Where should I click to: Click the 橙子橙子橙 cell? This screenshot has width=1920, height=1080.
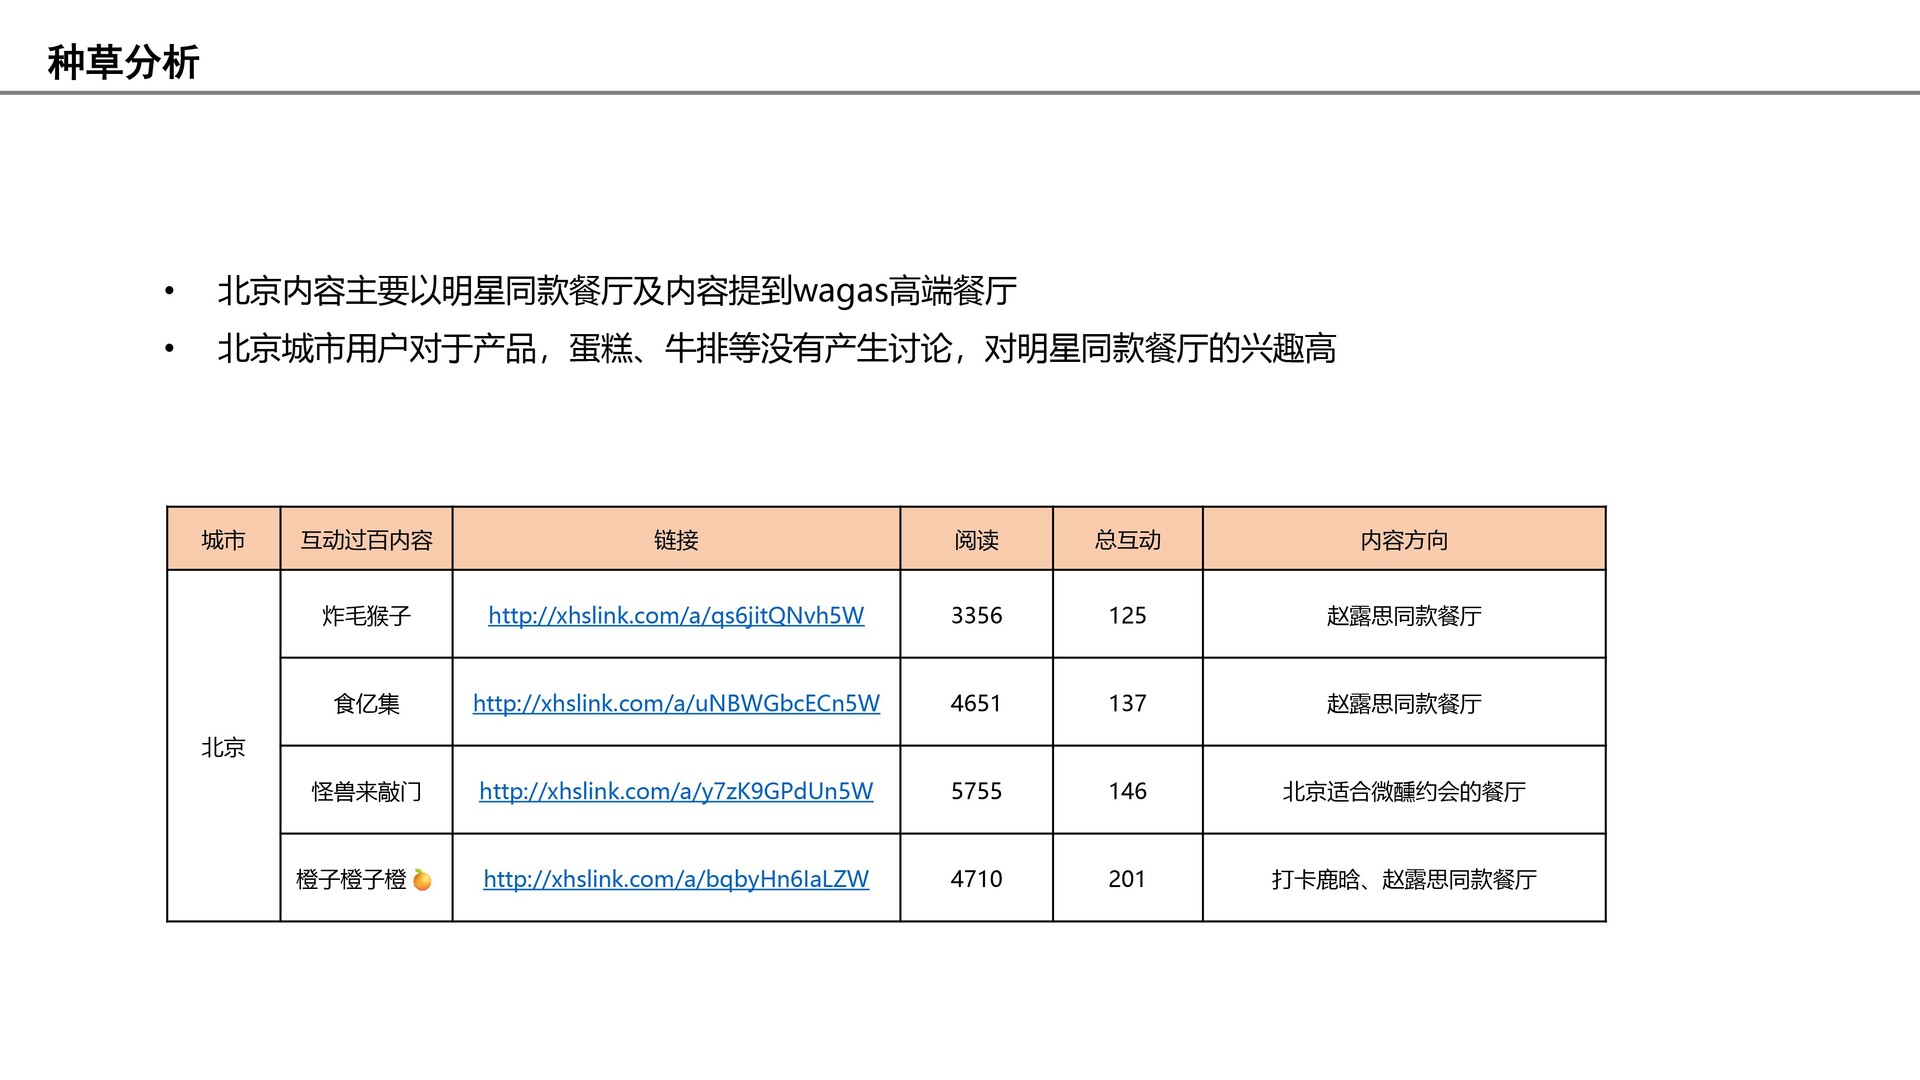(366, 879)
